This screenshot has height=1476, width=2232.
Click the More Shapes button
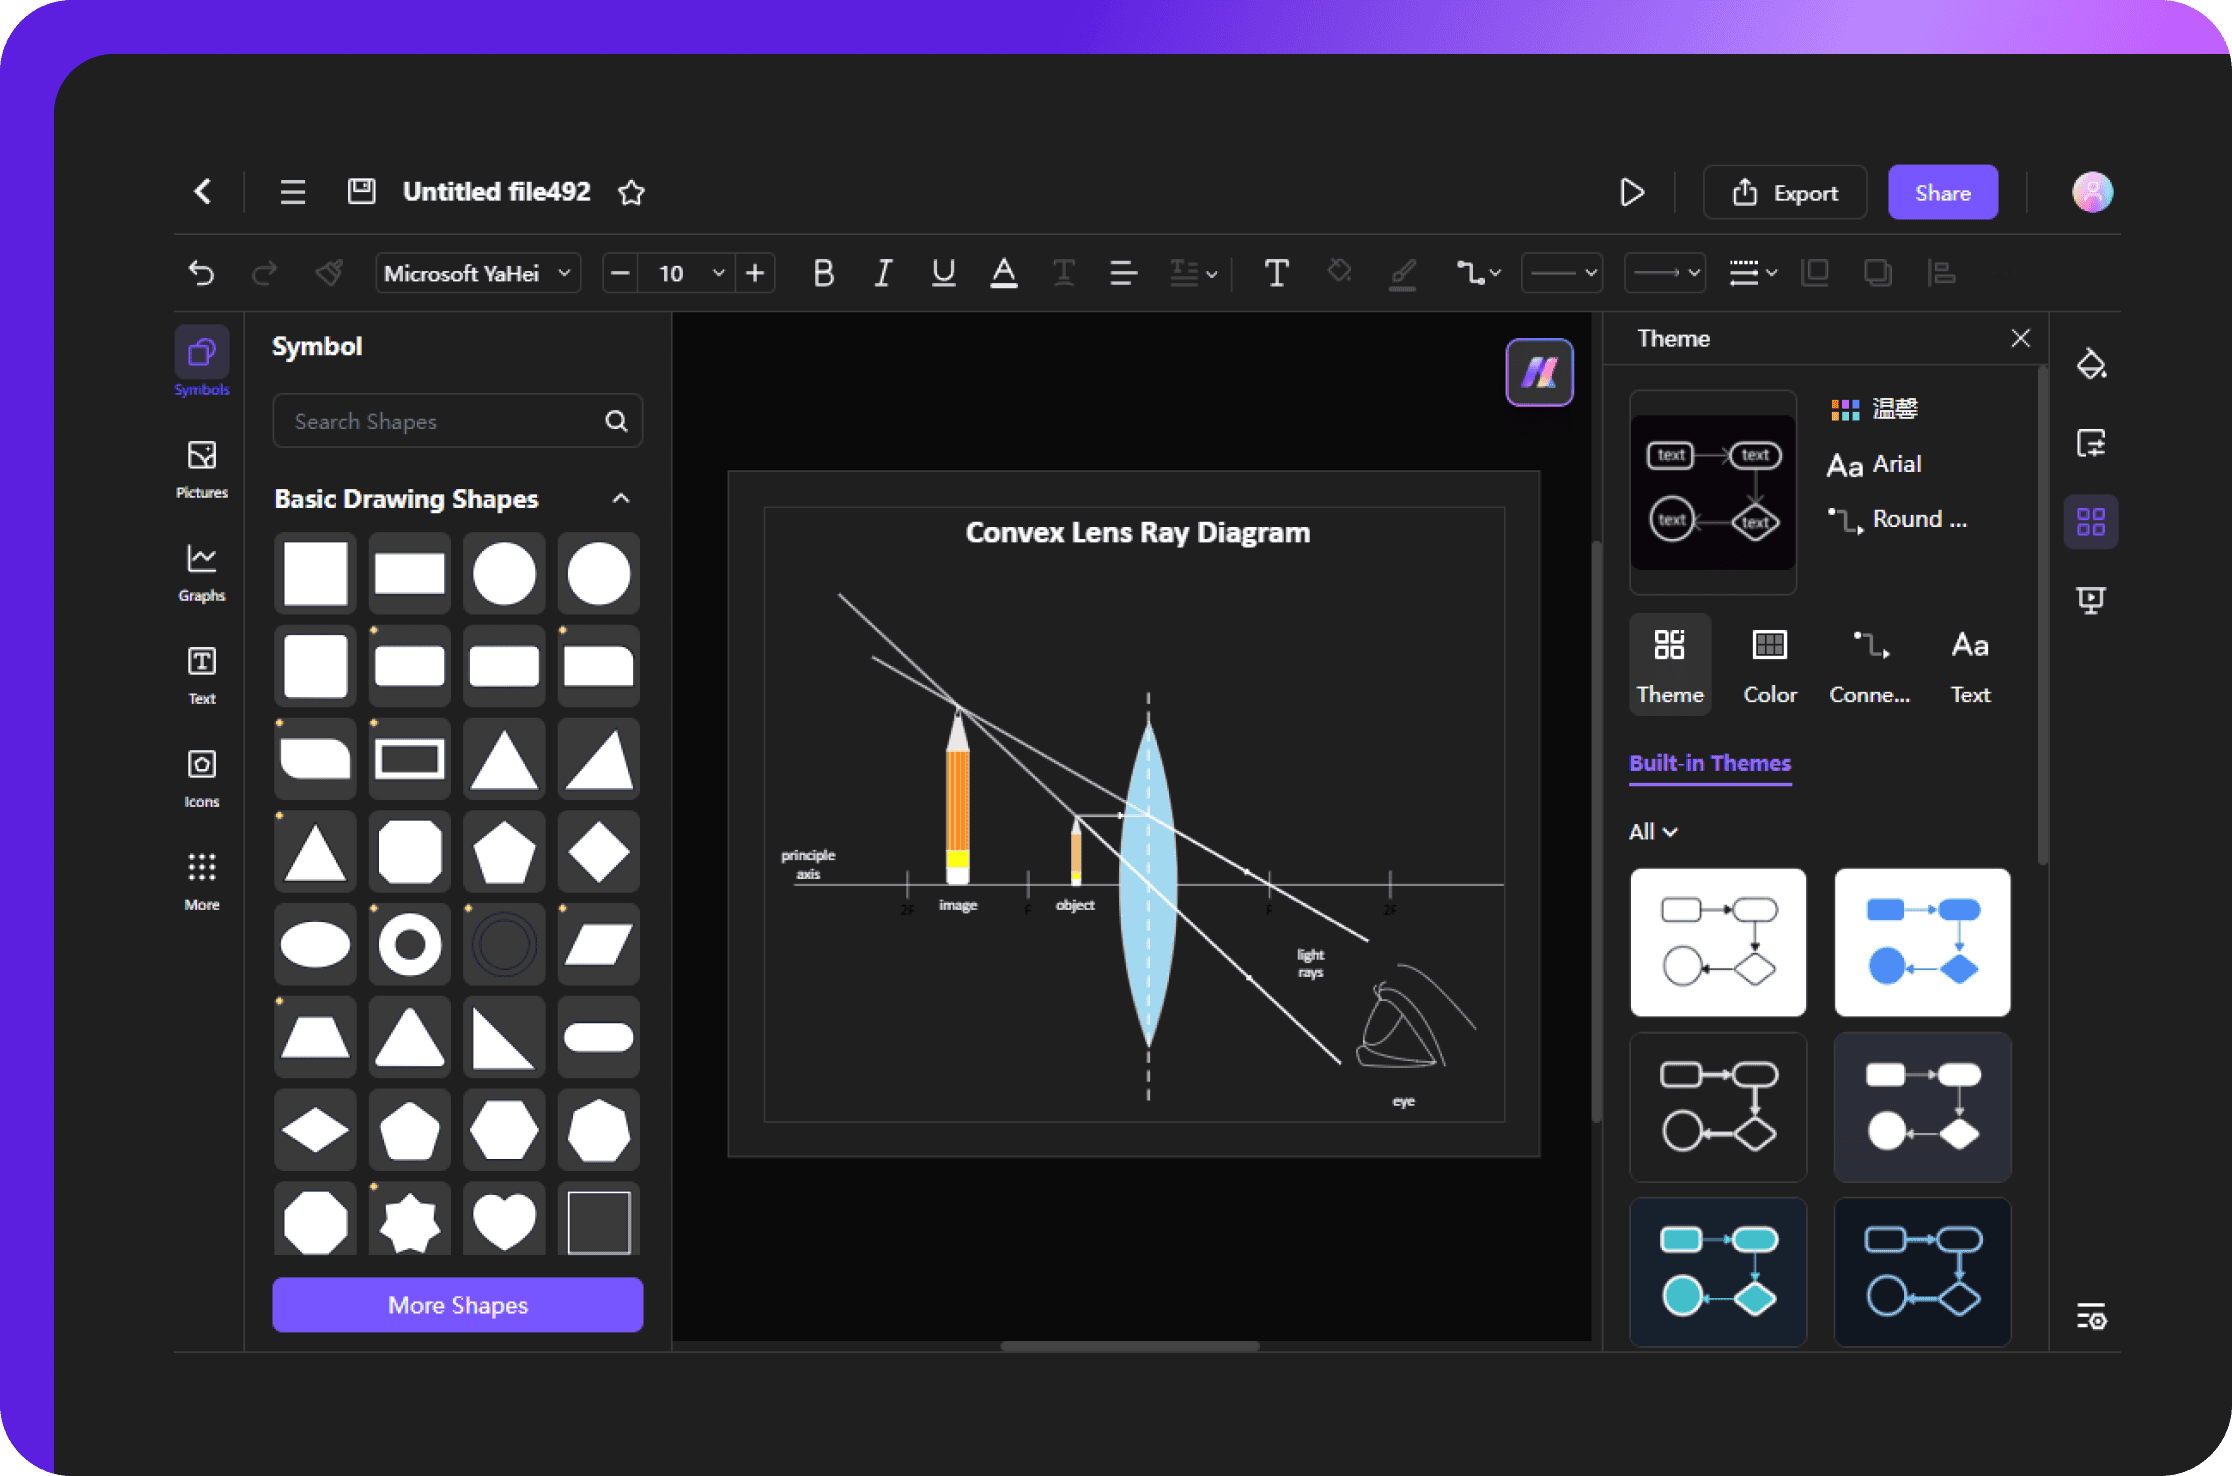click(456, 1305)
